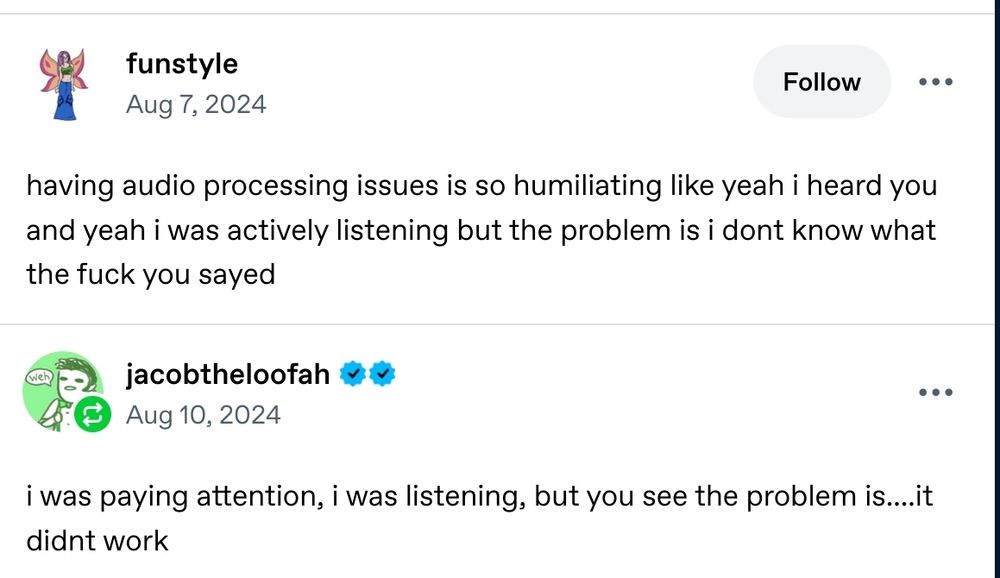Click the username funstyle

(x=181, y=64)
